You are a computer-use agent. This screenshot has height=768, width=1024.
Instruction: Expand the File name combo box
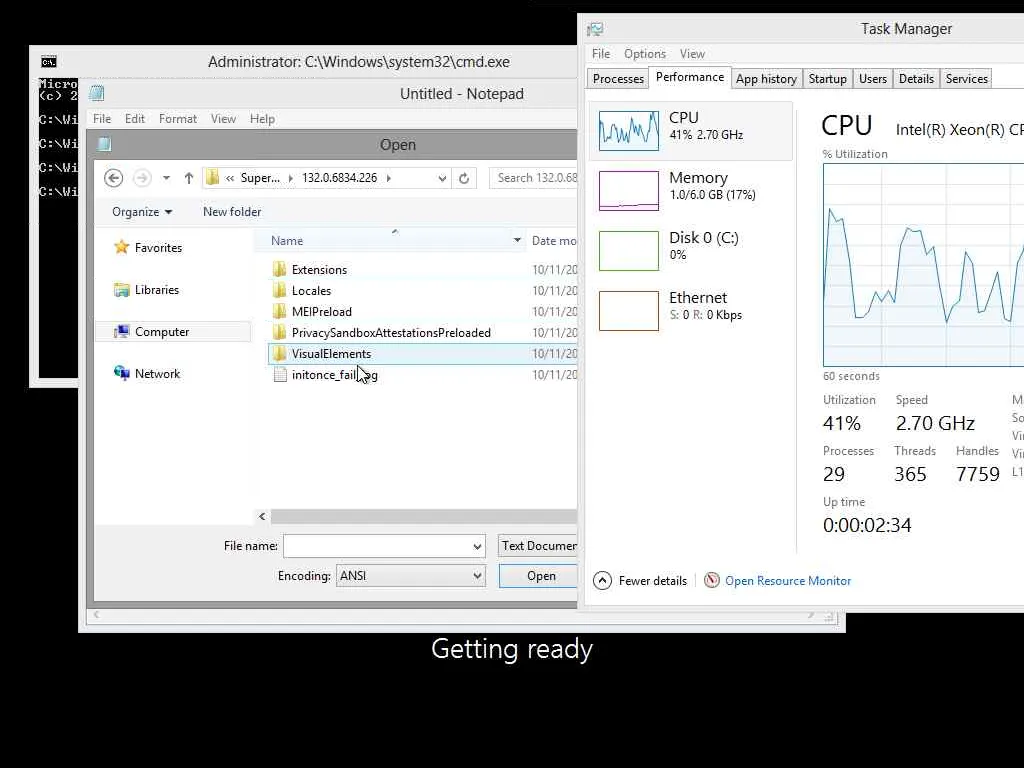[x=477, y=546]
